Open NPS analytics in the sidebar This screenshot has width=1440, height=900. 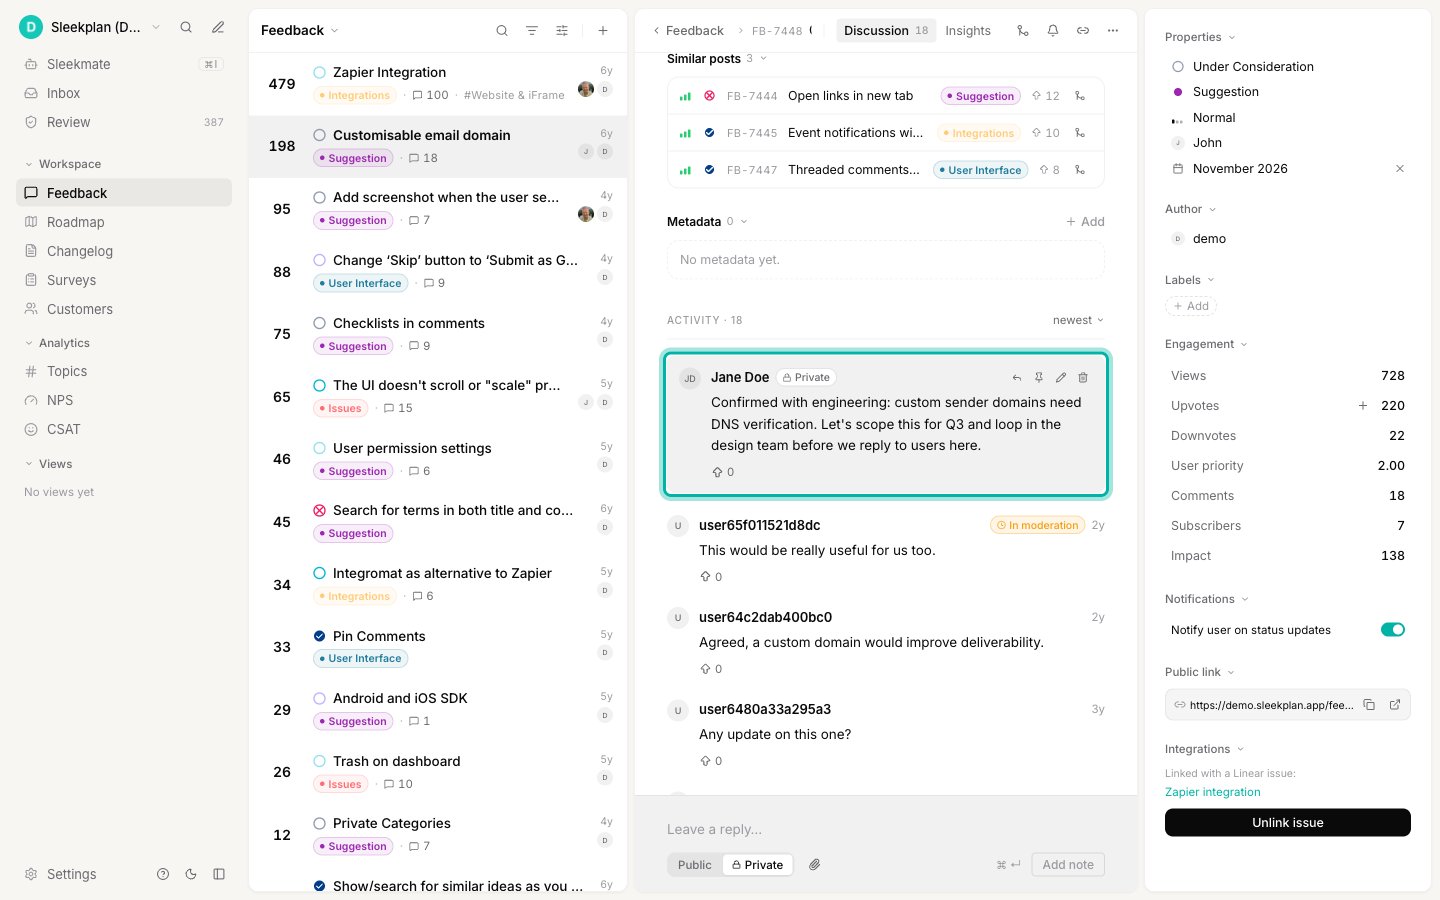(124, 400)
